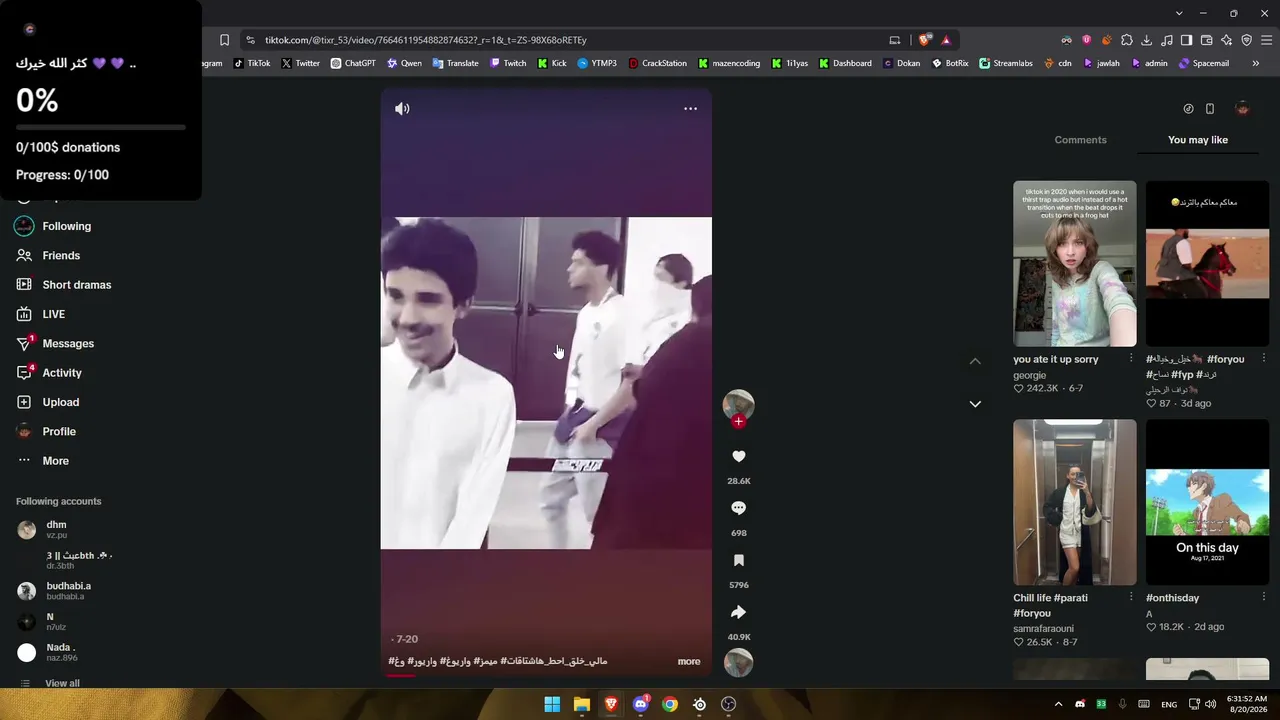Click the address bar URL
1280x720 pixels.
tap(426, 40)
